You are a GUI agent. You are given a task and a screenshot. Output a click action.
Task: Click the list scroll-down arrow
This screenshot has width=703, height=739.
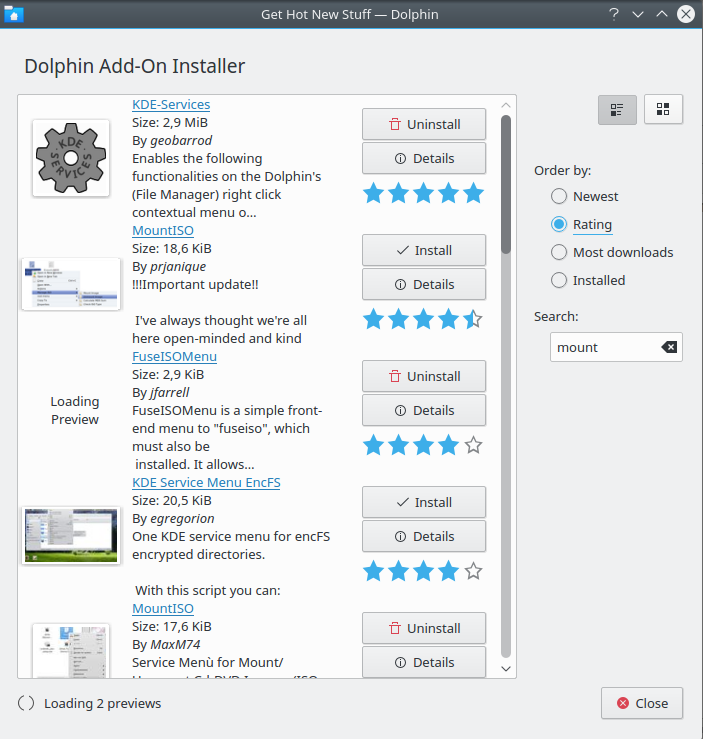506,668
